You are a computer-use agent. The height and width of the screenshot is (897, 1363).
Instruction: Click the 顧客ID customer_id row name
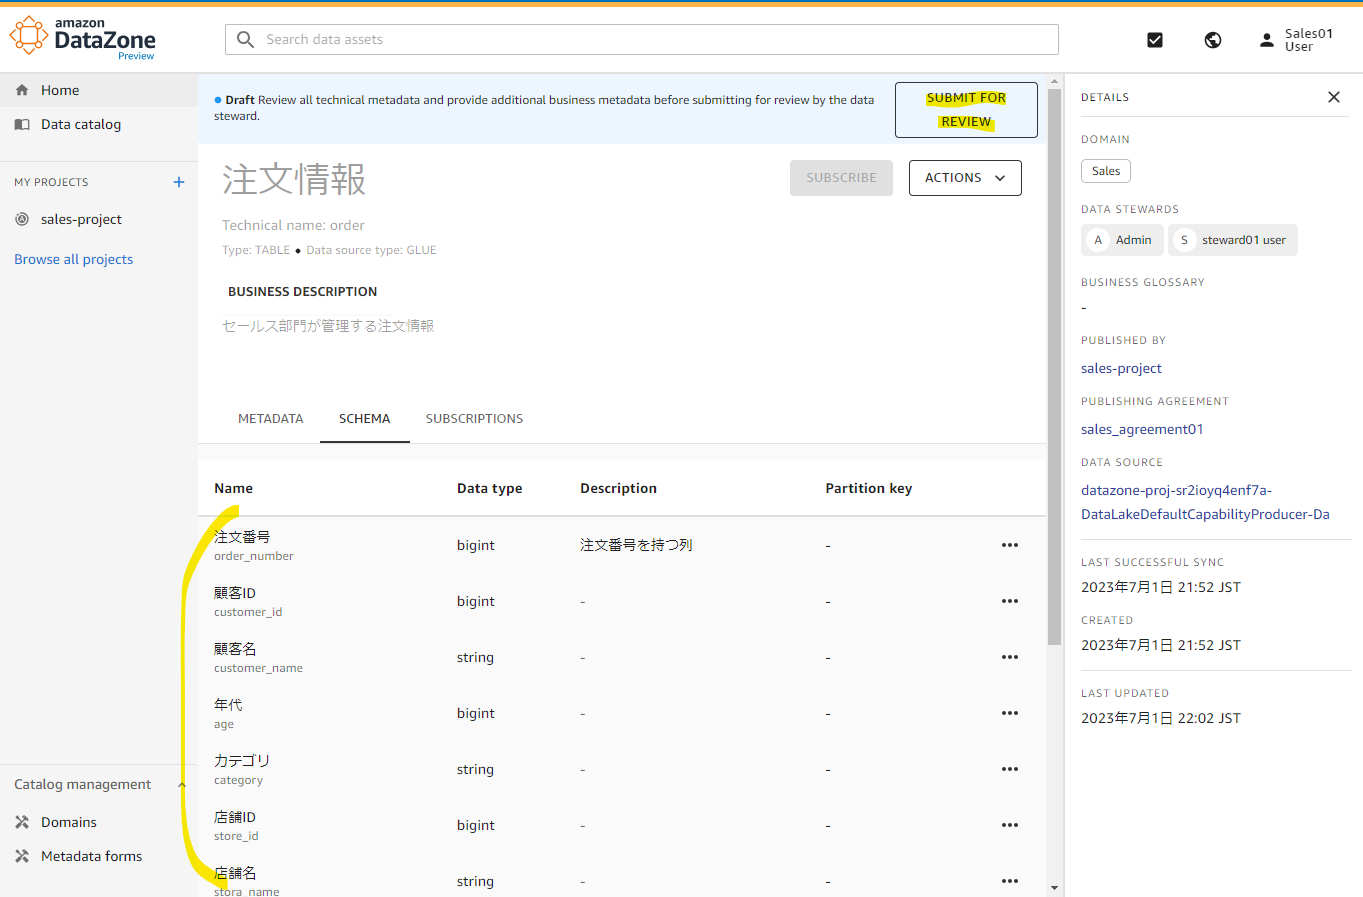coord(248,601)
